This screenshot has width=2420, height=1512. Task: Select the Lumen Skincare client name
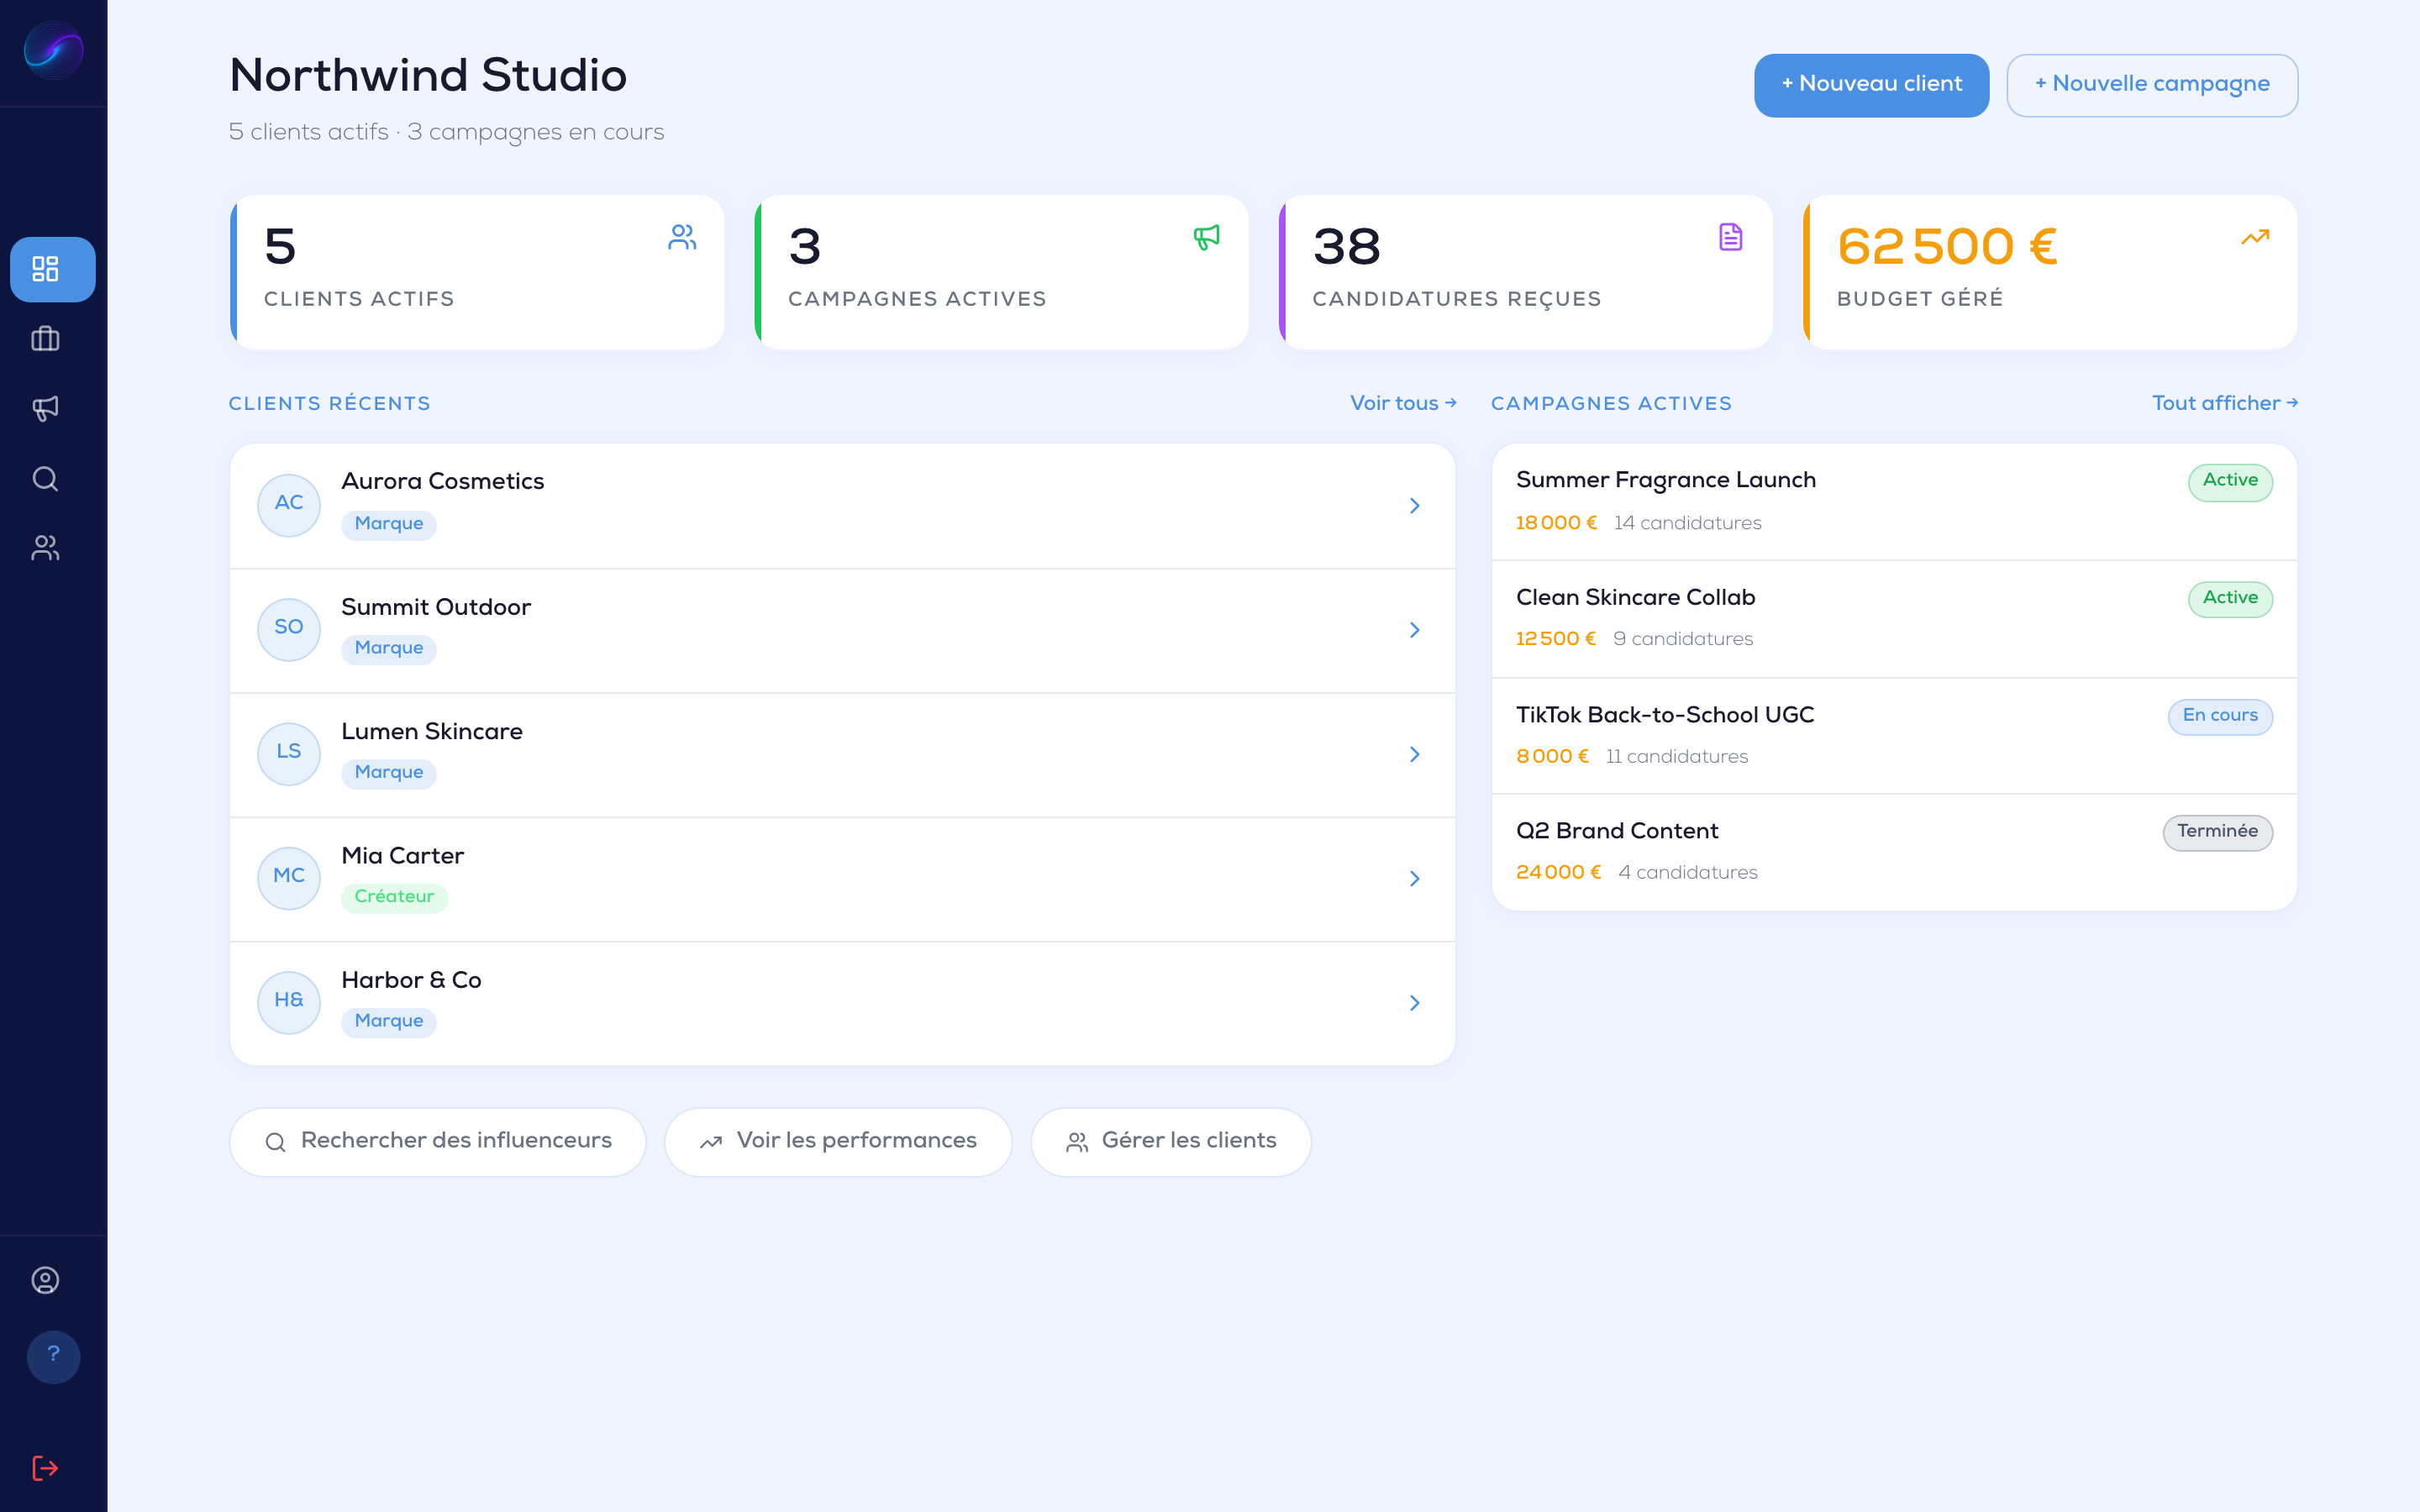point(432,731)
